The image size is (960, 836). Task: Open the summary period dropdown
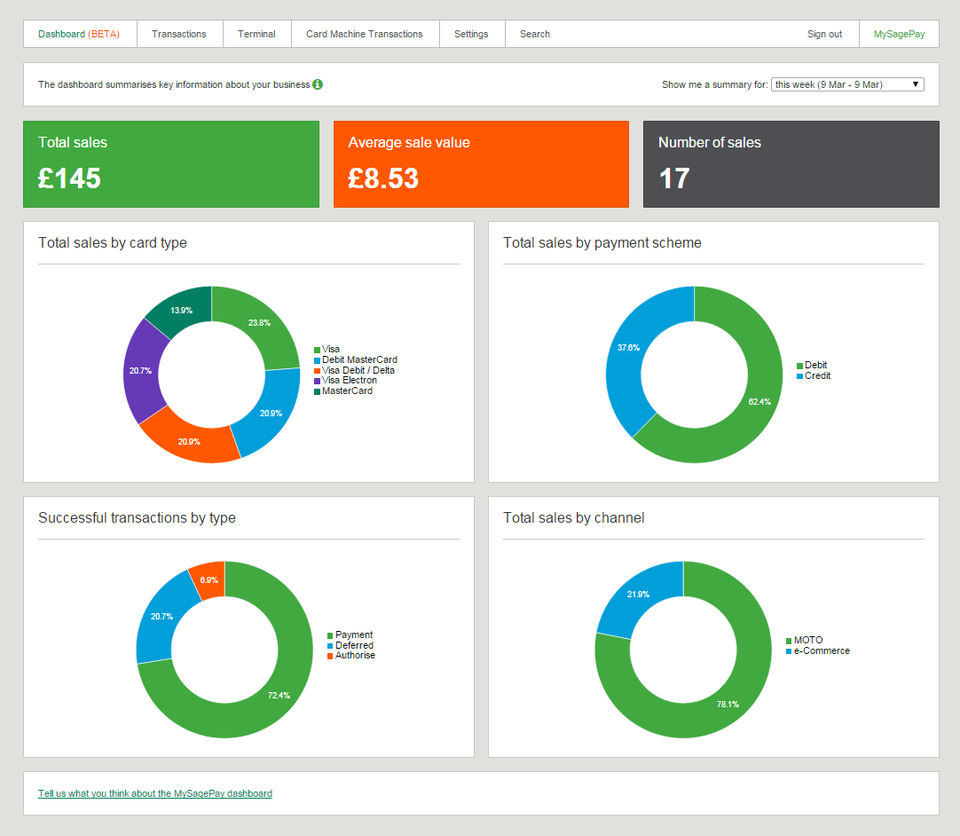pyautogui.click(x=847, y=85)
